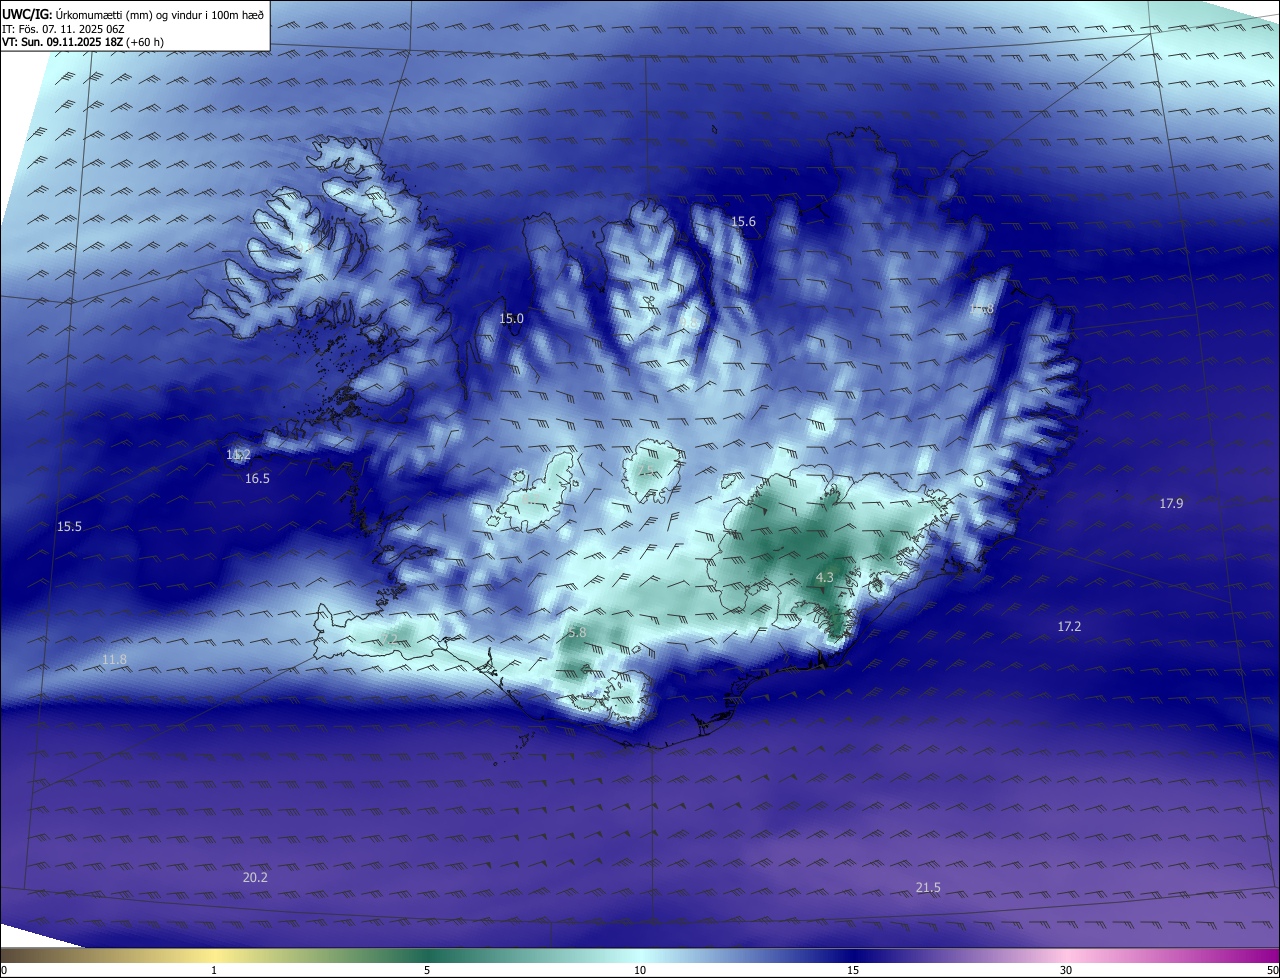The width and height of the screenshot is (1280, 978).
Task: Click the color scale tick label 10
Action: pyautogui.click(x=640, y=970)
